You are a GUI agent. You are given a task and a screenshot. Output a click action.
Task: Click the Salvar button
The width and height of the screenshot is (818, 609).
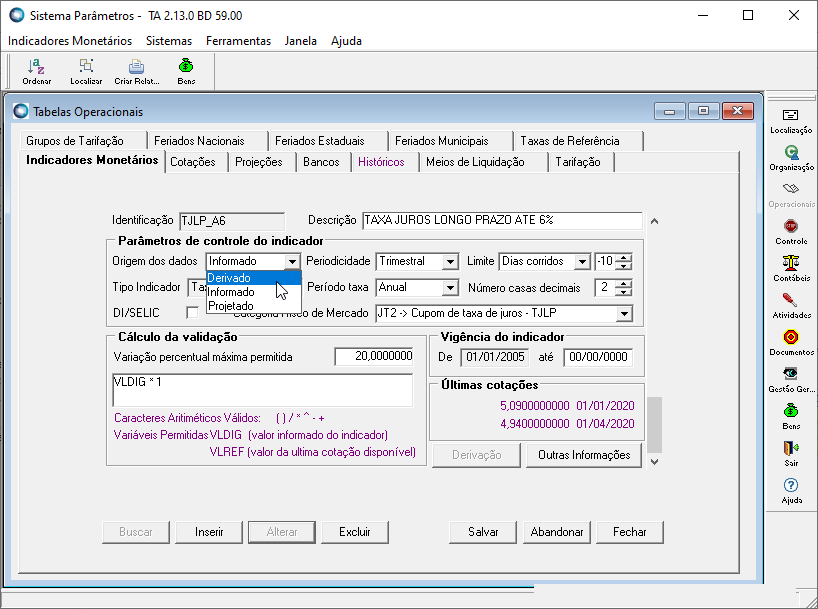pos(483,532)
